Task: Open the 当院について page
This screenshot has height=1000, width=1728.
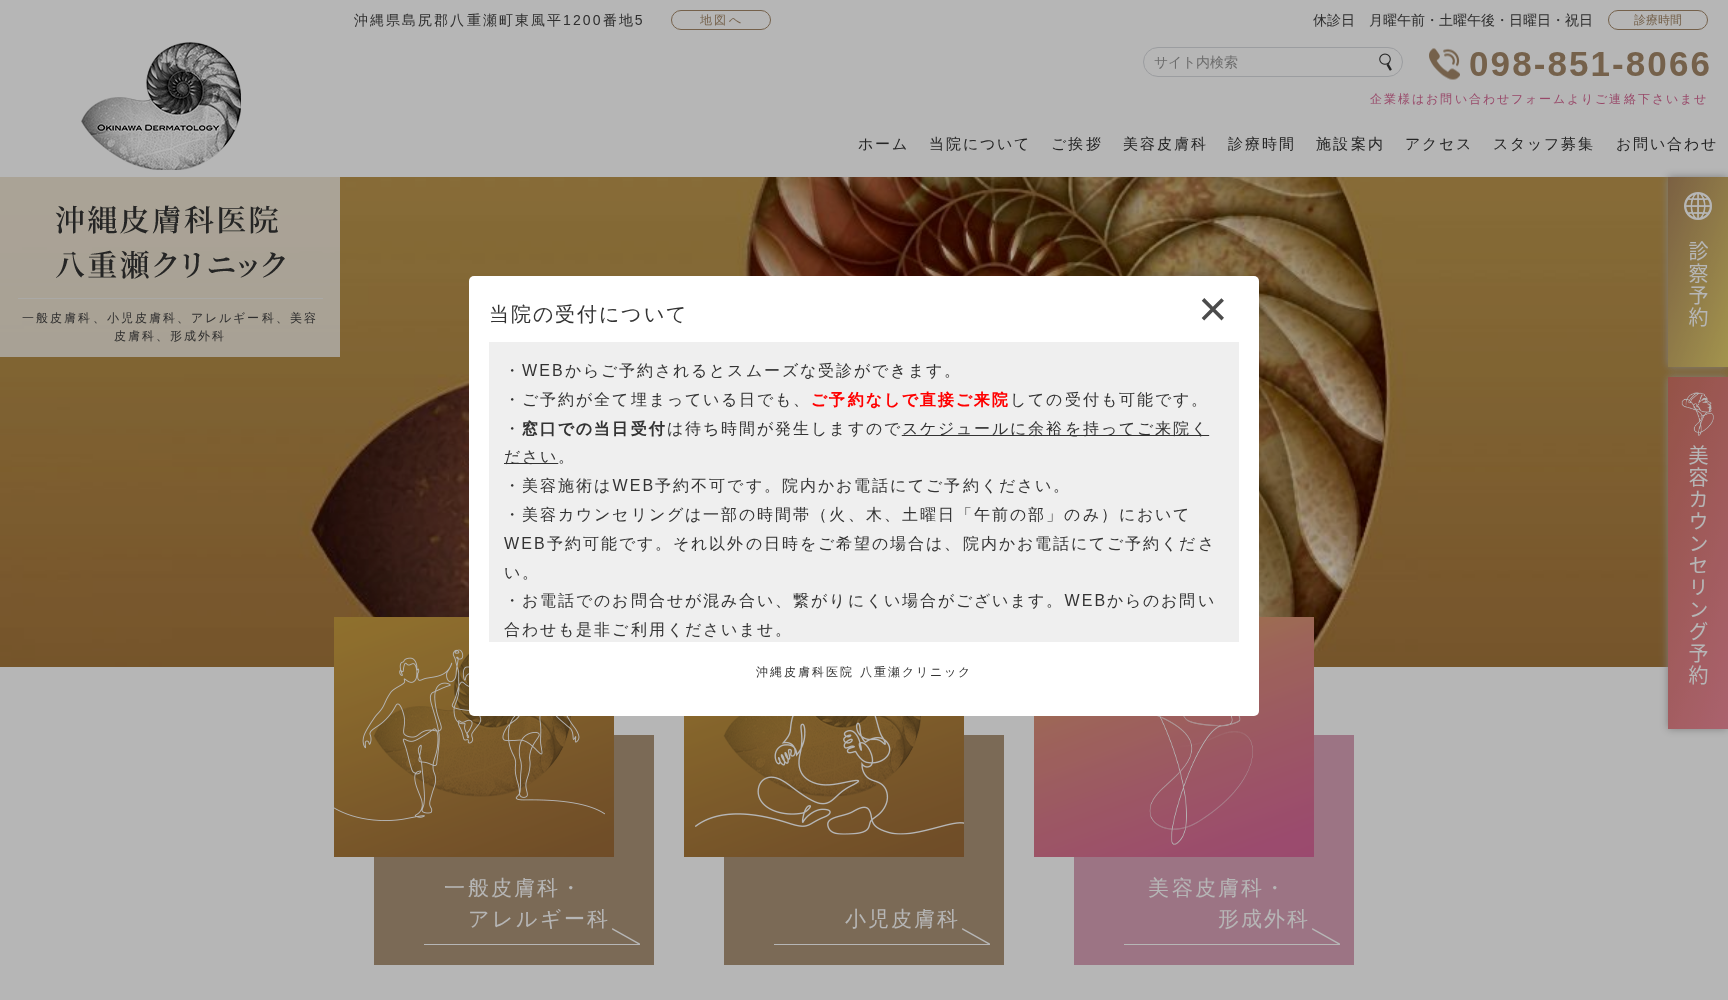Action: pos(977,144)
